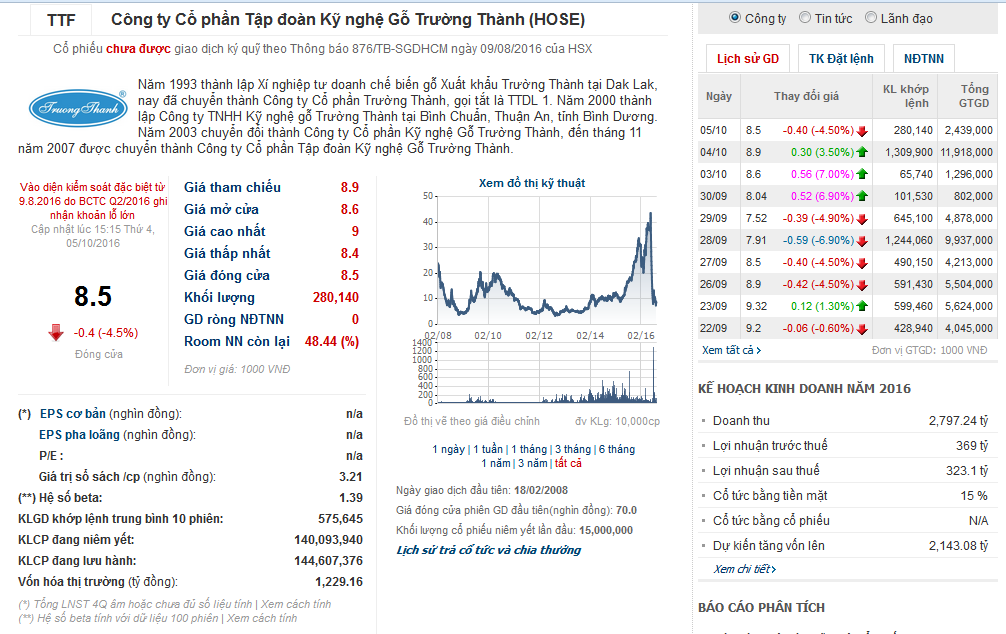Click the Hệ số beta value 1.39
This screenshot has width=1006, height=634.
pos(351,498)
